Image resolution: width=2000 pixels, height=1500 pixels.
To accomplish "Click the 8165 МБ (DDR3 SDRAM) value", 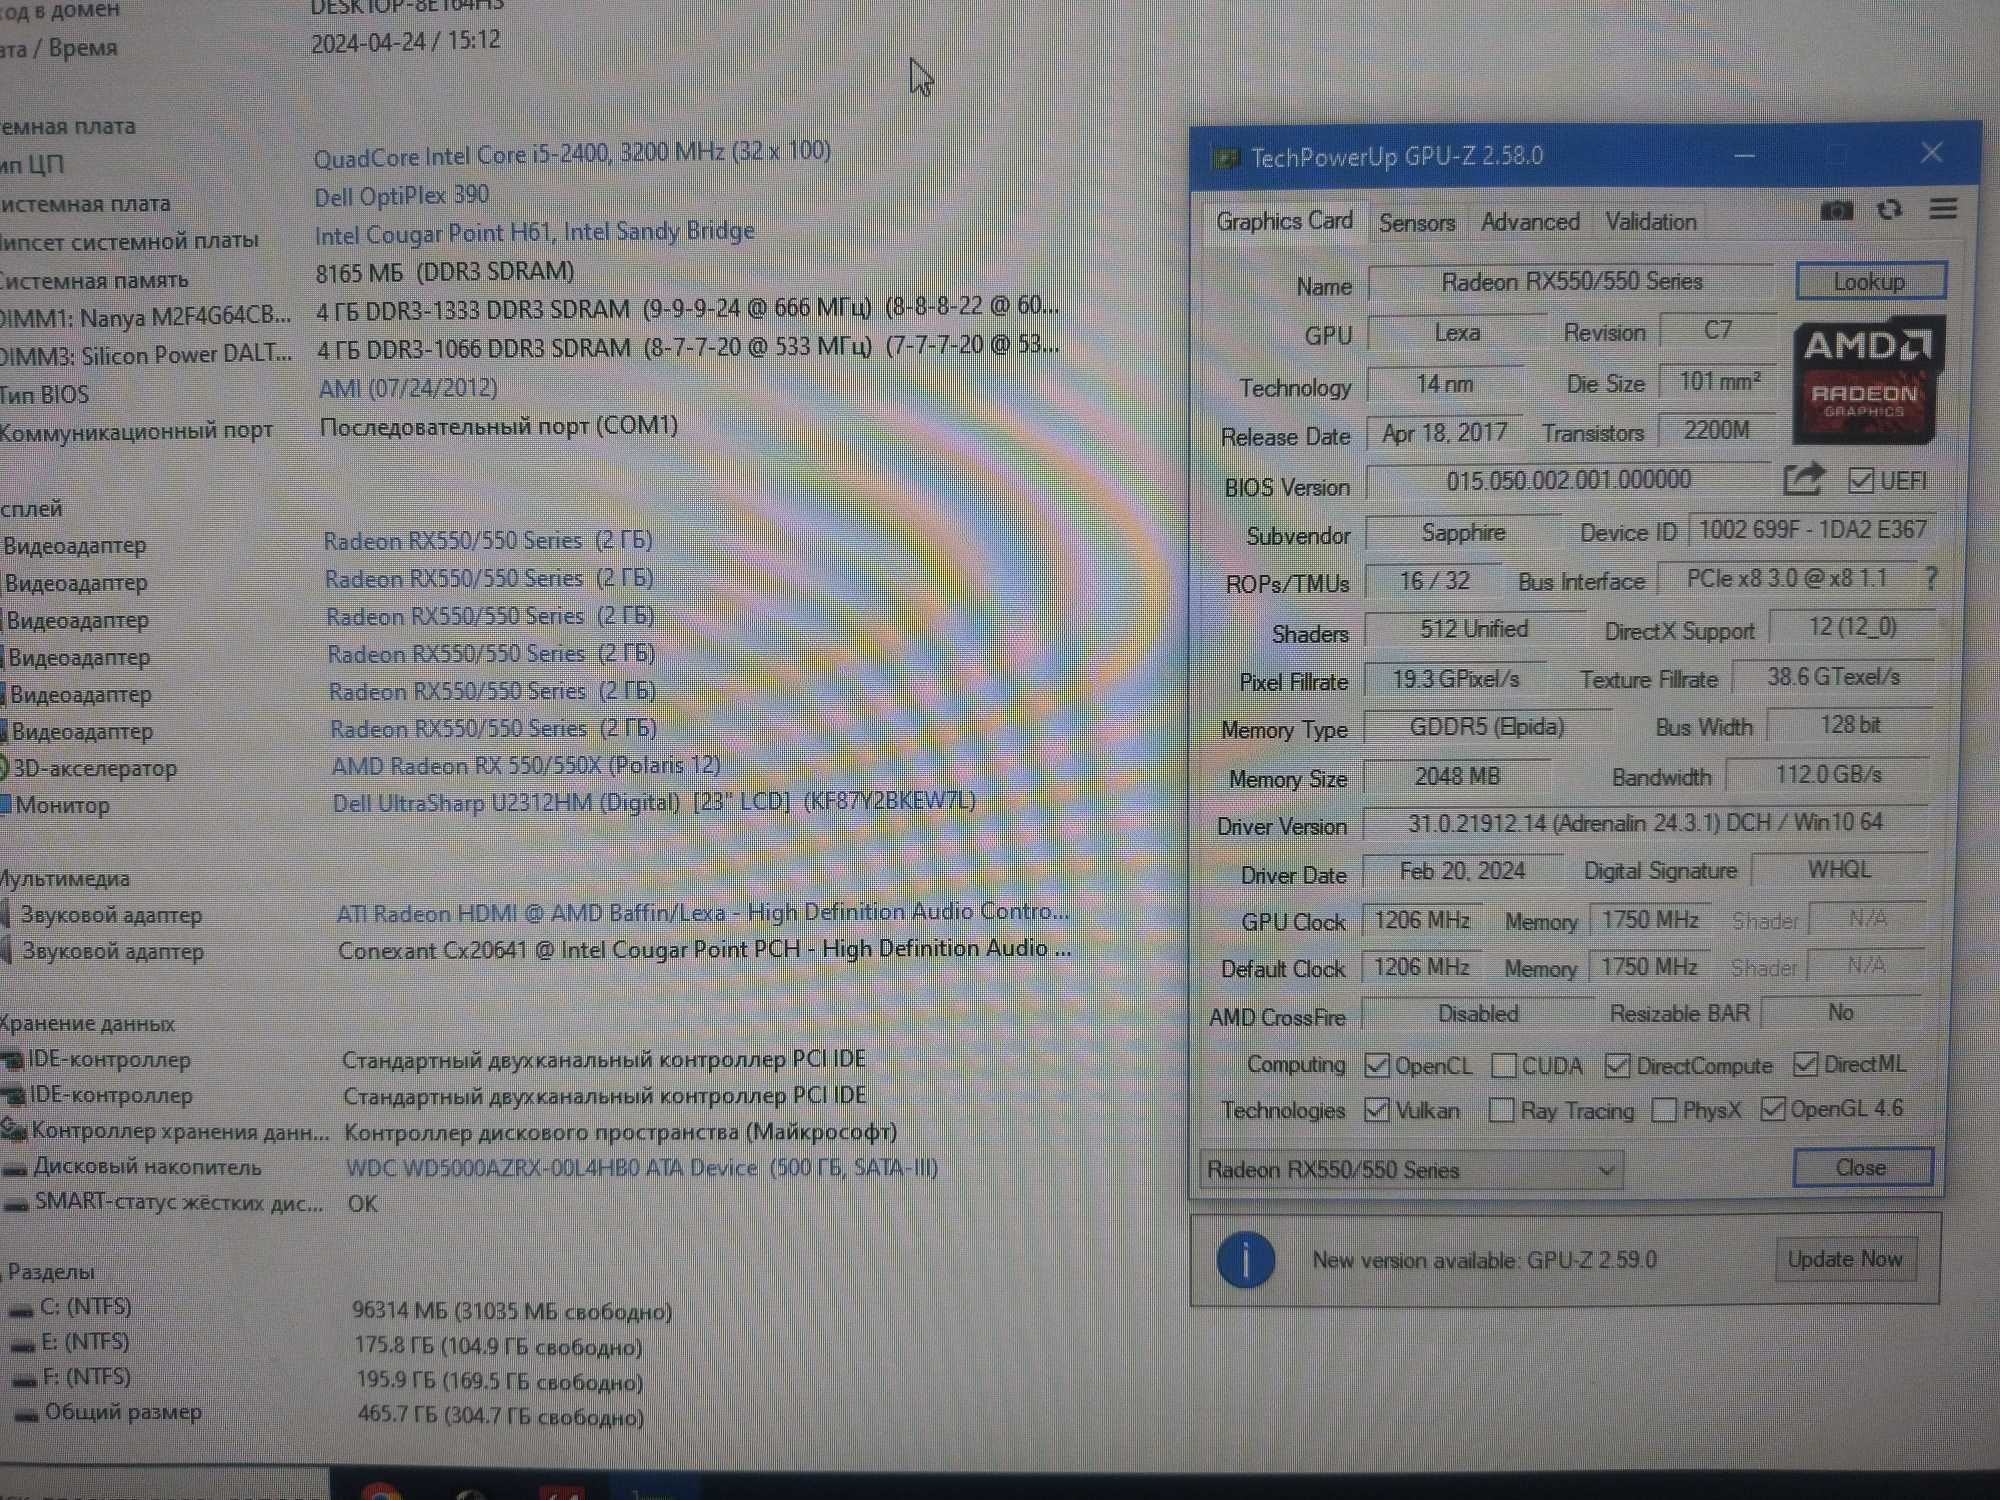I will click(445, 272).
